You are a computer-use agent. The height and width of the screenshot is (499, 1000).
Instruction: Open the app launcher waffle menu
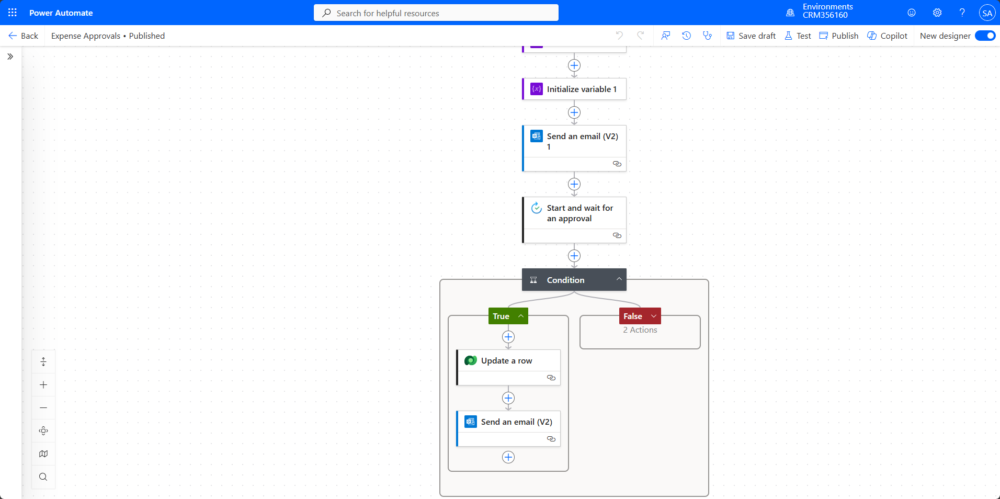pos(12,13)
